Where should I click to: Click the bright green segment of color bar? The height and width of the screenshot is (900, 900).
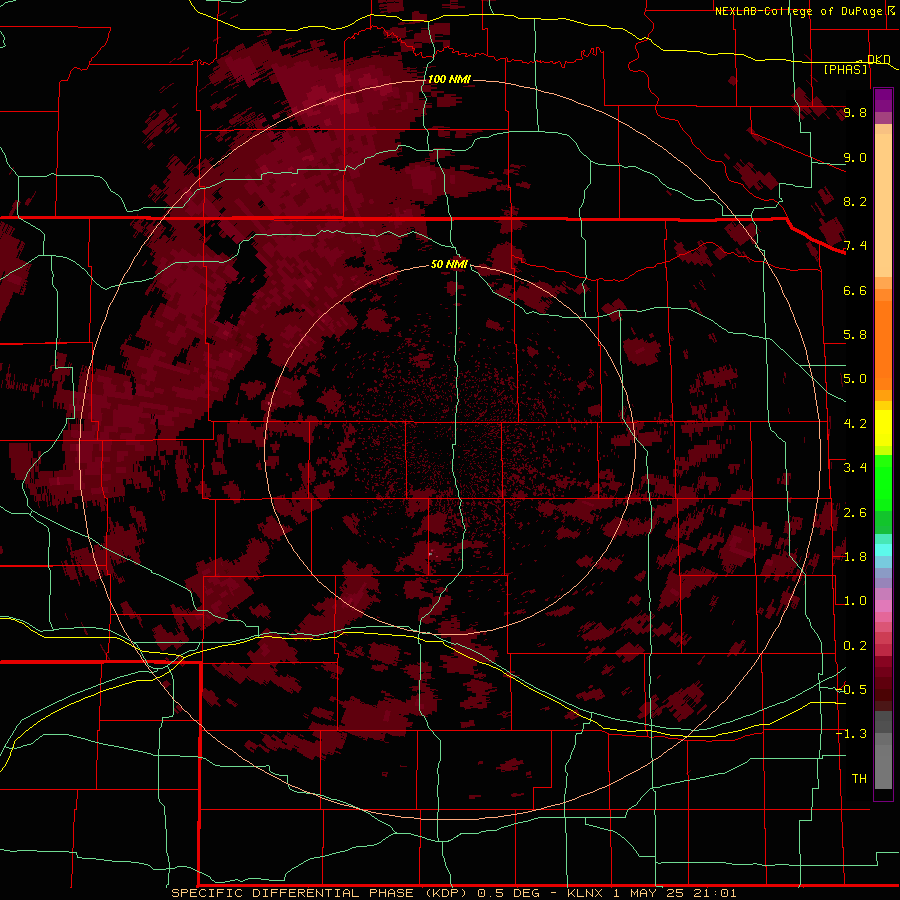point(883,485)
